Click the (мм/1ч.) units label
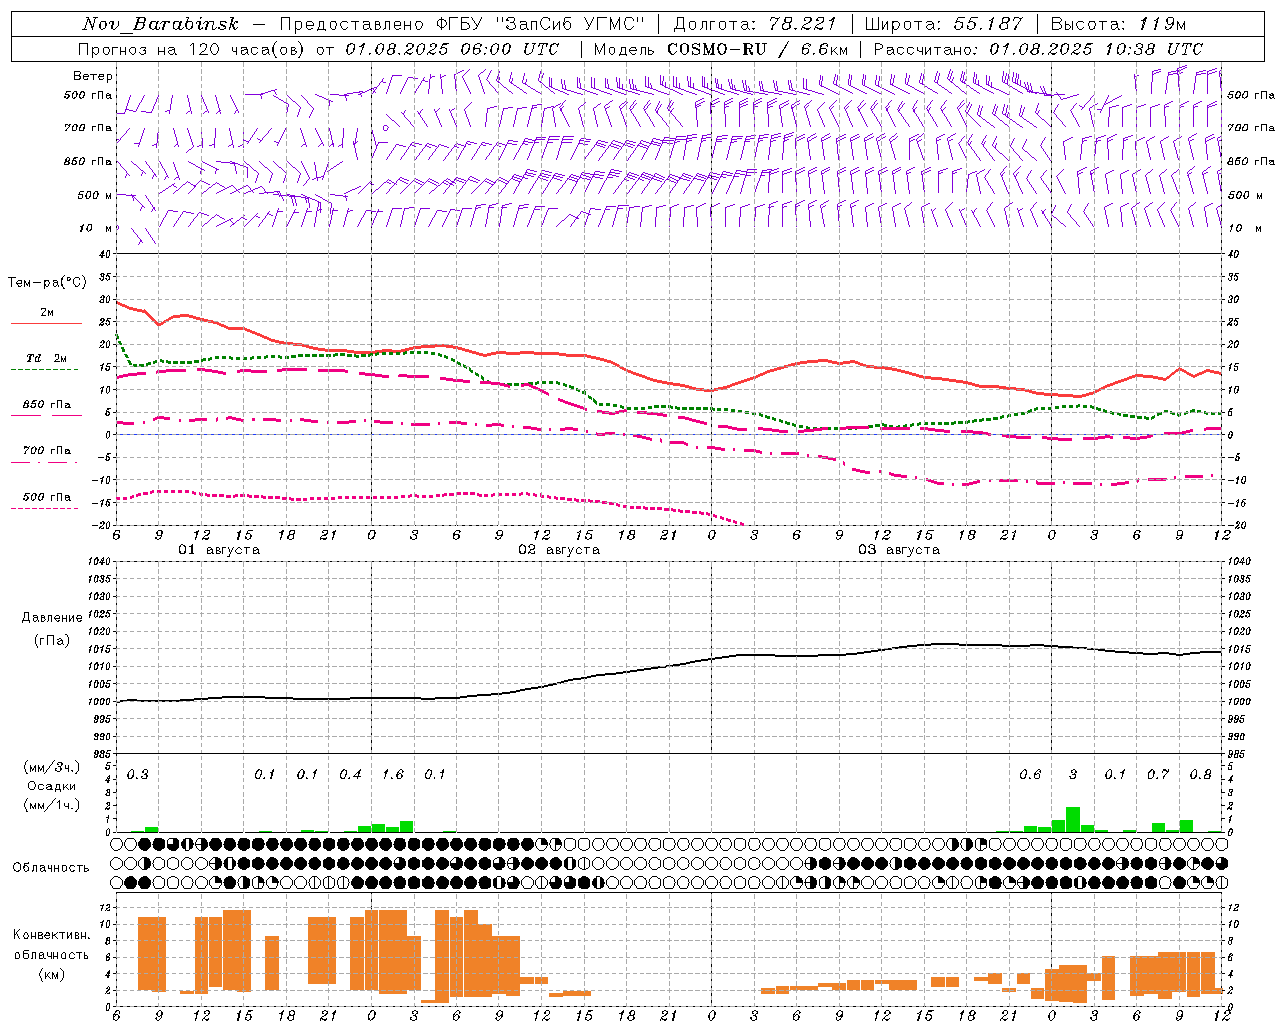Image resolution: width=1280 pixels, height=1024 pixels. tap(52, 805)
